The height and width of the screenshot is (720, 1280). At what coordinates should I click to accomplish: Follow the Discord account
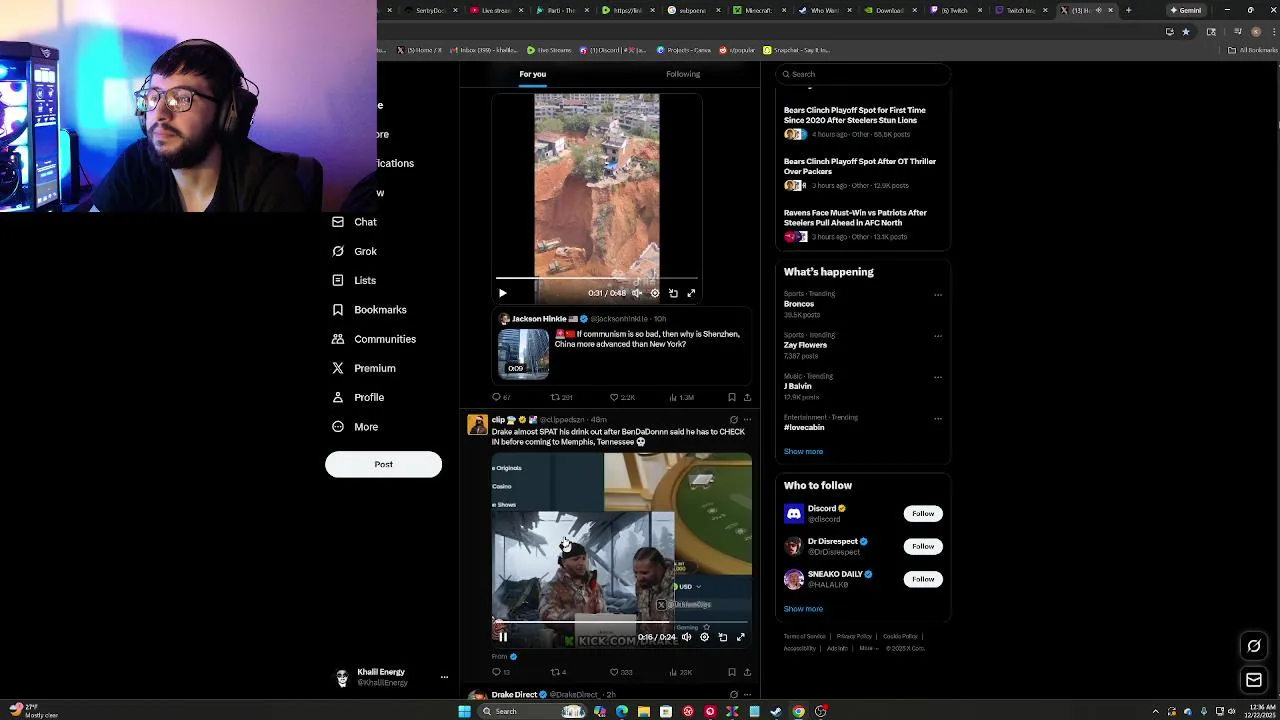coord(922,514)
